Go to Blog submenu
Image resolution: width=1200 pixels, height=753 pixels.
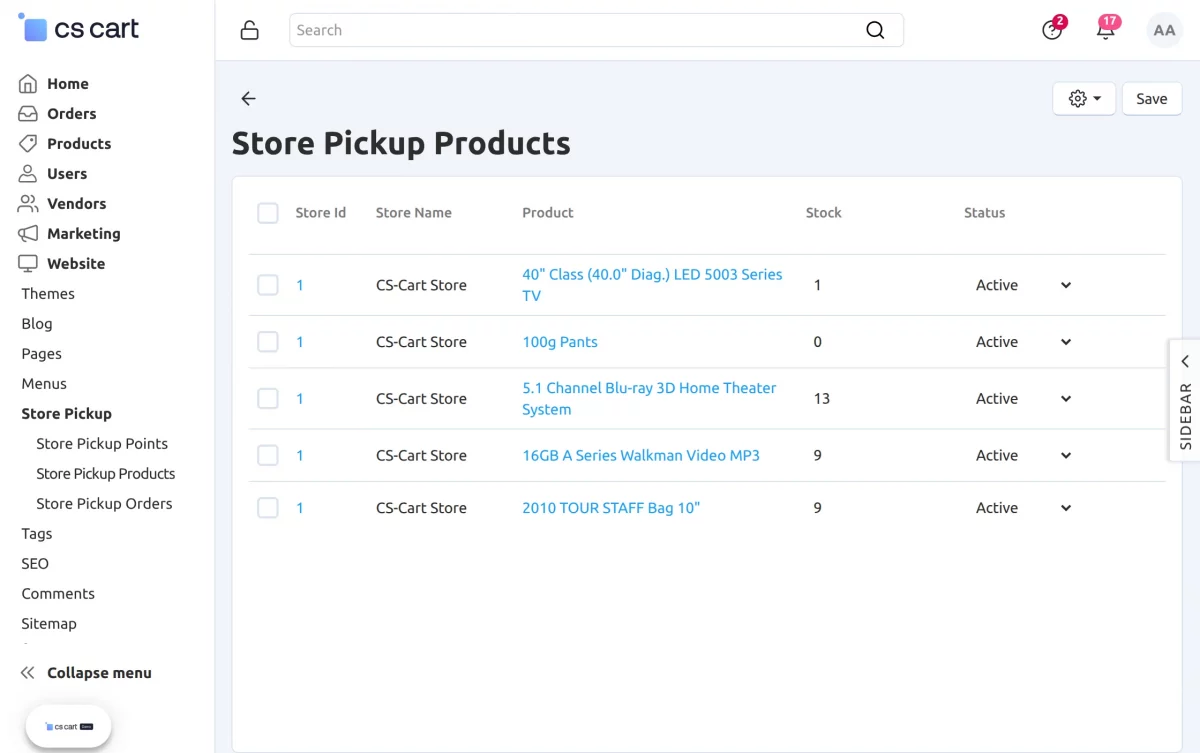point(37,324)
